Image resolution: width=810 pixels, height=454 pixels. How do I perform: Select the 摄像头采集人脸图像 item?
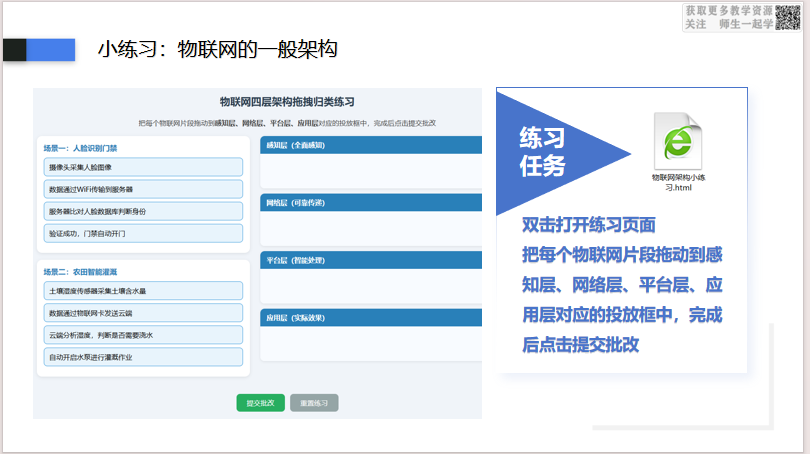pyautogui.click(x=143, y=167)
